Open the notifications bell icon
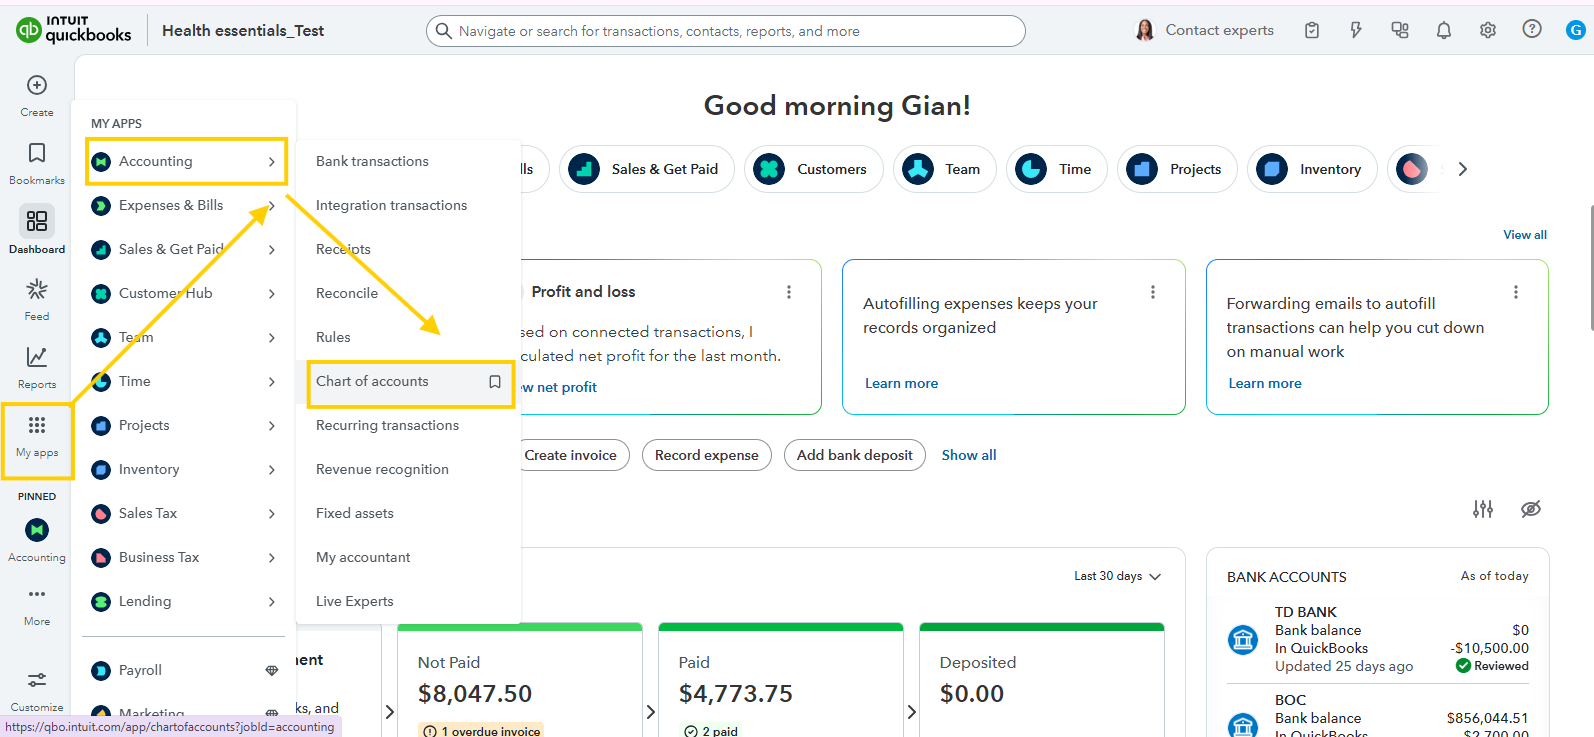 click(x=1443, y=30)
